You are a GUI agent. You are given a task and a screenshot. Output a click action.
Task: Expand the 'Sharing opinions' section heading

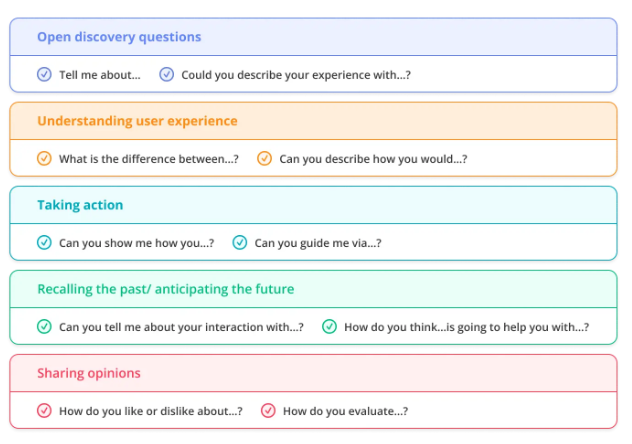(88, 373)
